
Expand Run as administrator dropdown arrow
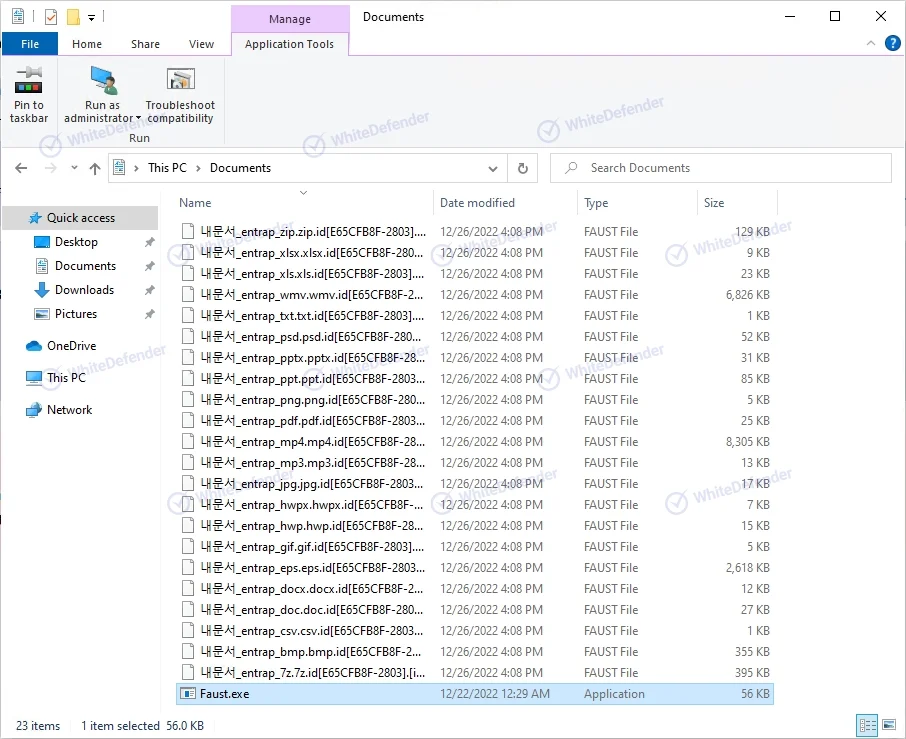pos(138,119)
